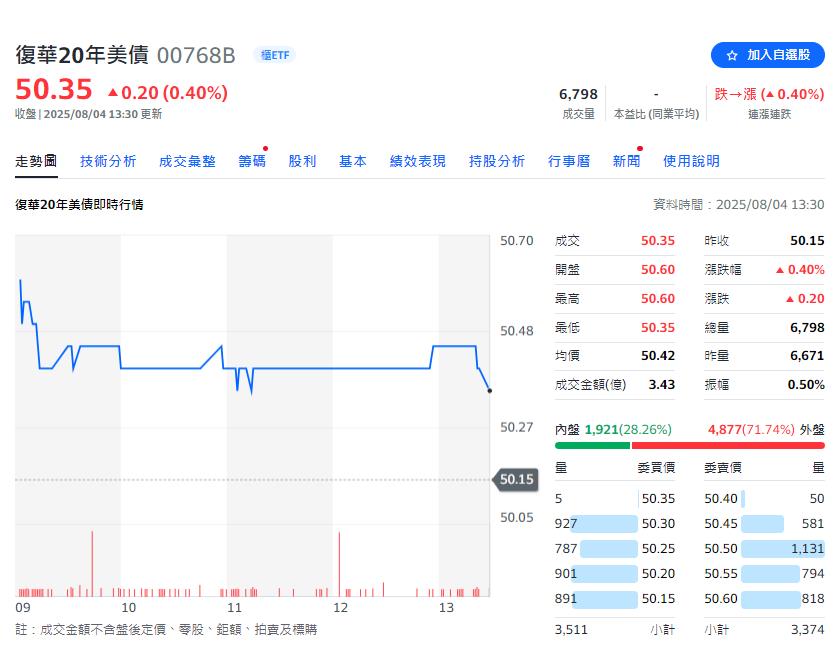
Task: Click the 加入自選股 button text
Action: tap(779, 55)
